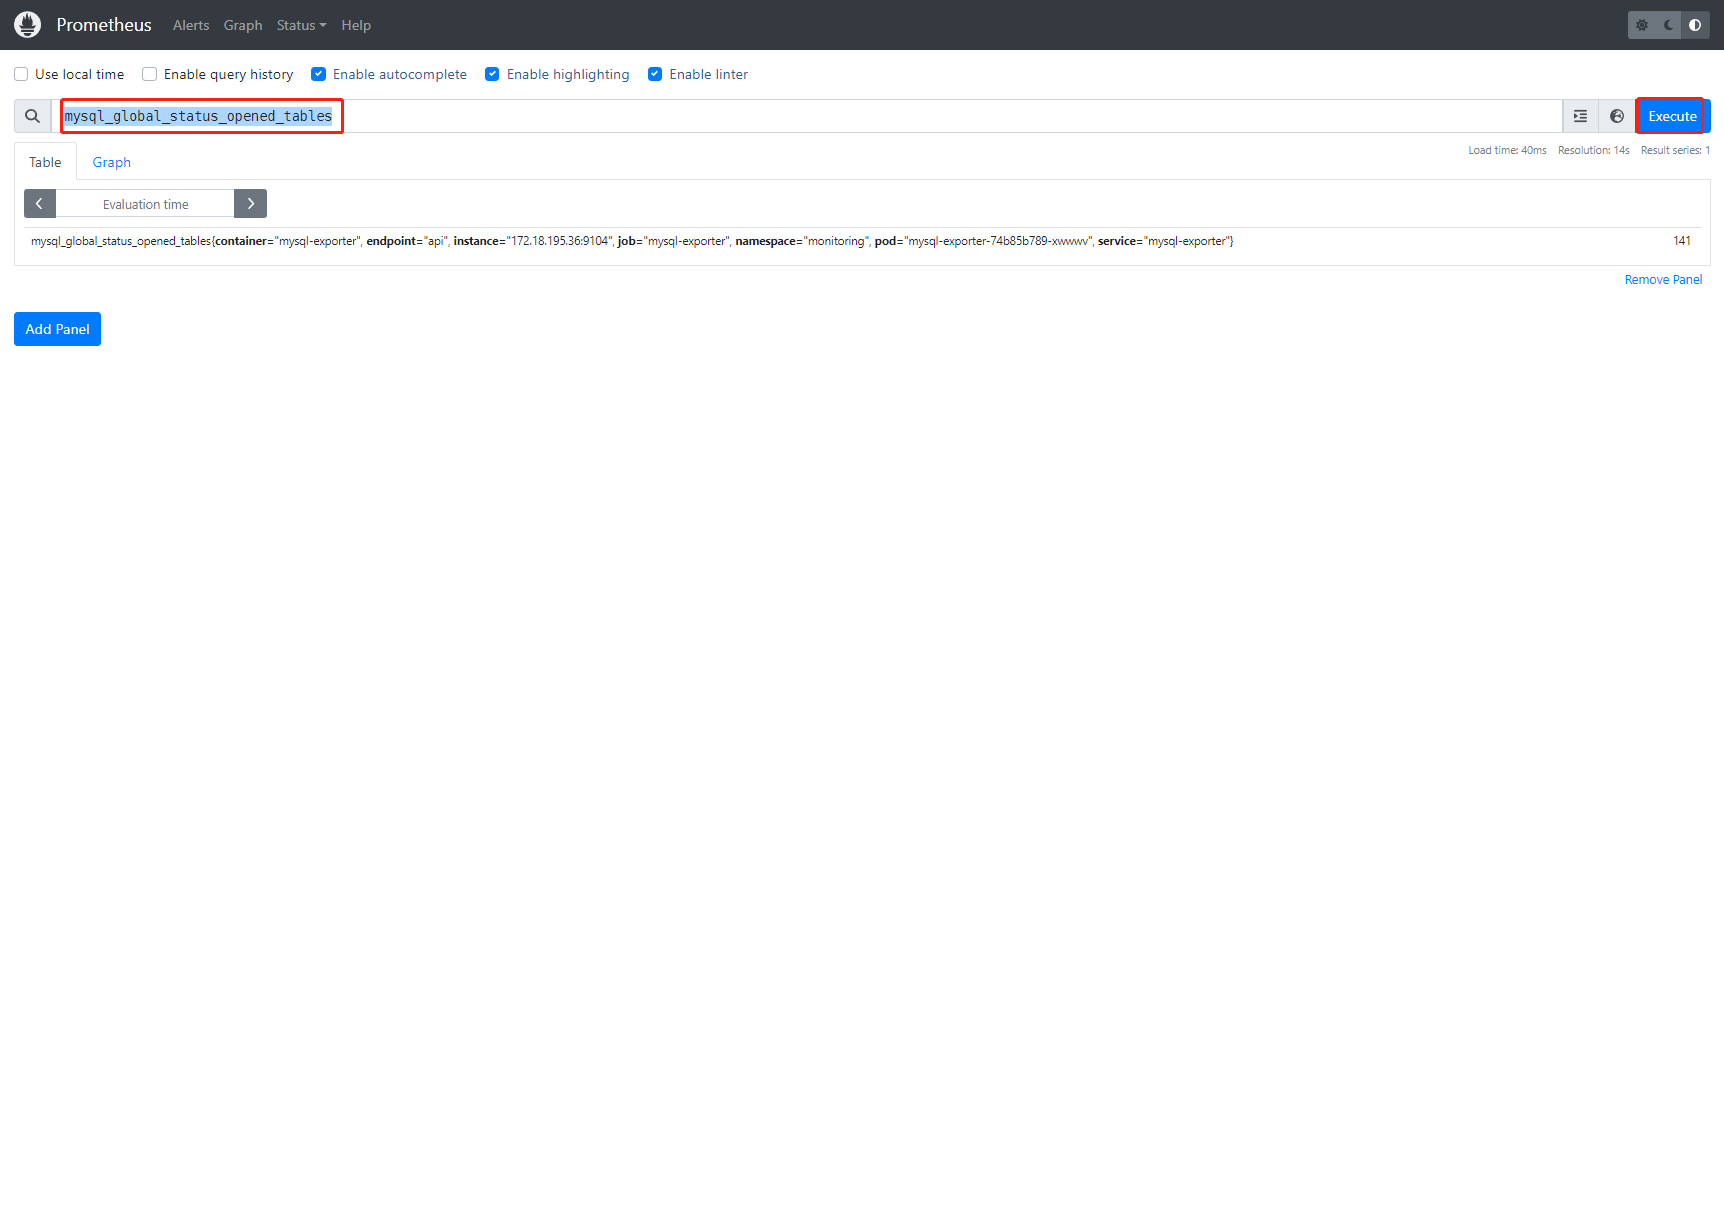Switch to dark theme moon icon
The height and width of the screenshot is (1223, 1724).
click(1669, 25)
